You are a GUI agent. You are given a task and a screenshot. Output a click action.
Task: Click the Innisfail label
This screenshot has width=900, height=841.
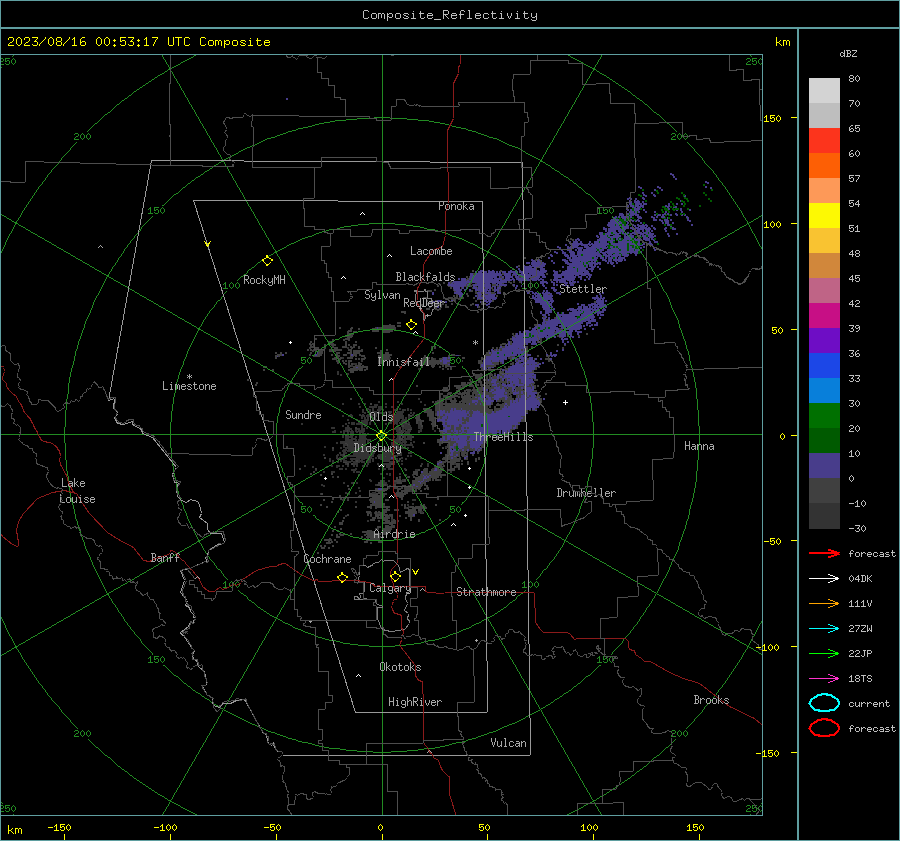click(403, 362)
